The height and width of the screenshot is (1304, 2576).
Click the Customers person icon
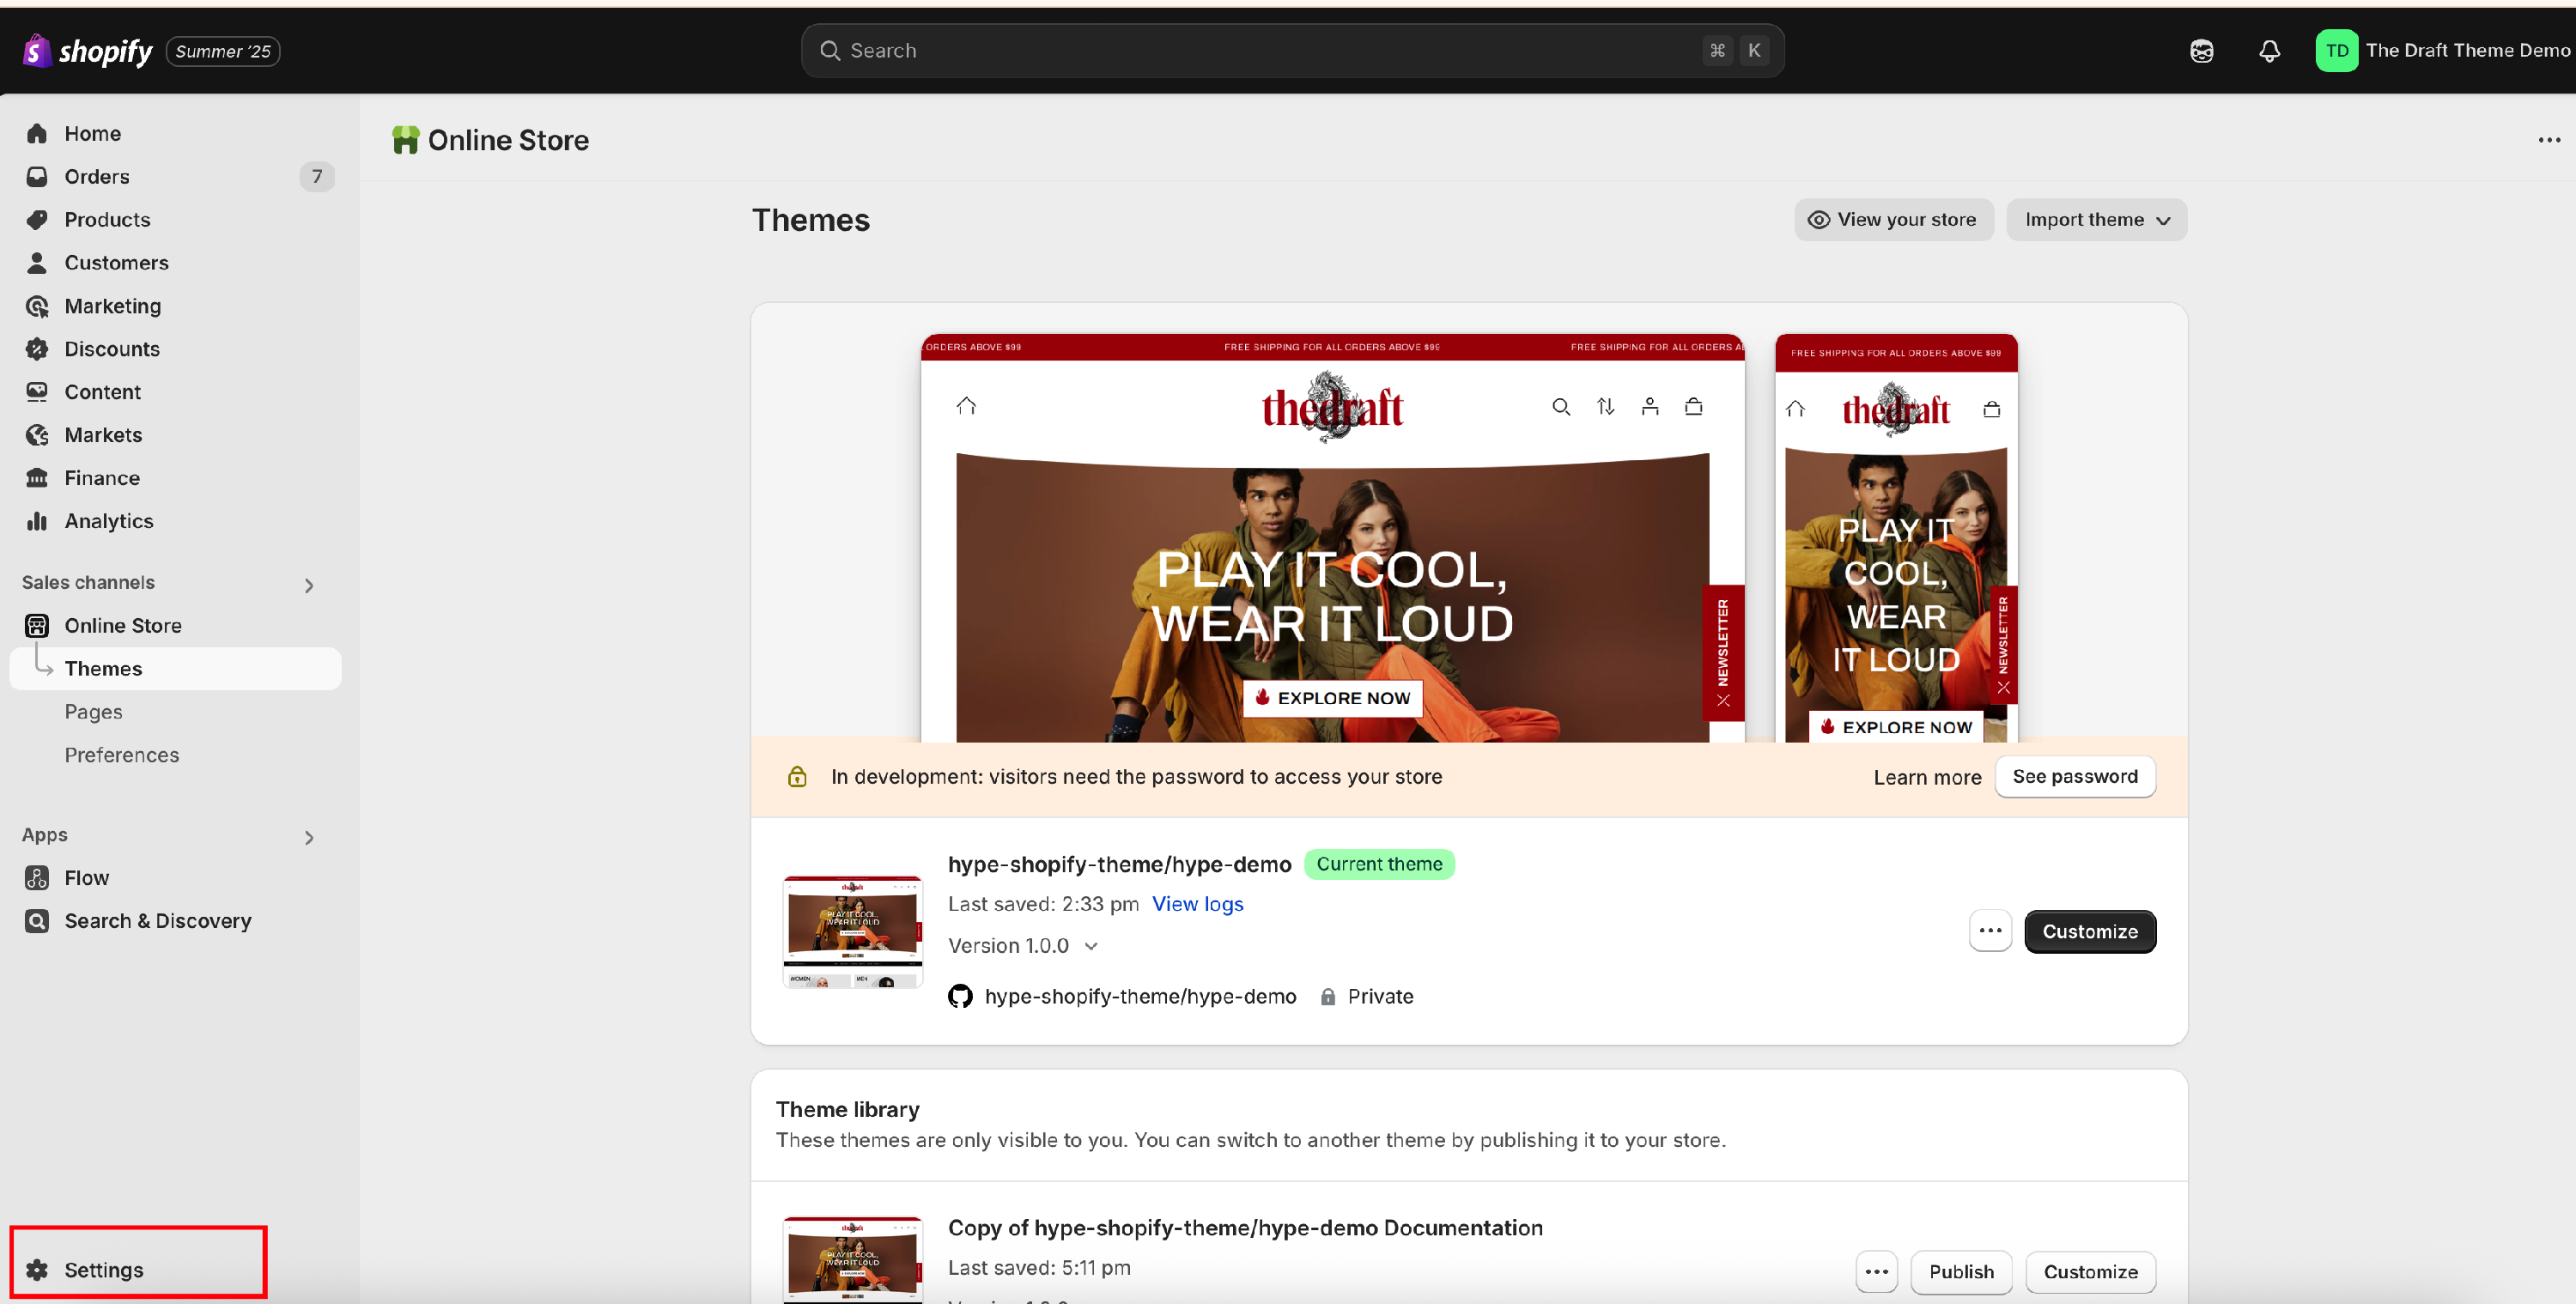pos(37,262)
